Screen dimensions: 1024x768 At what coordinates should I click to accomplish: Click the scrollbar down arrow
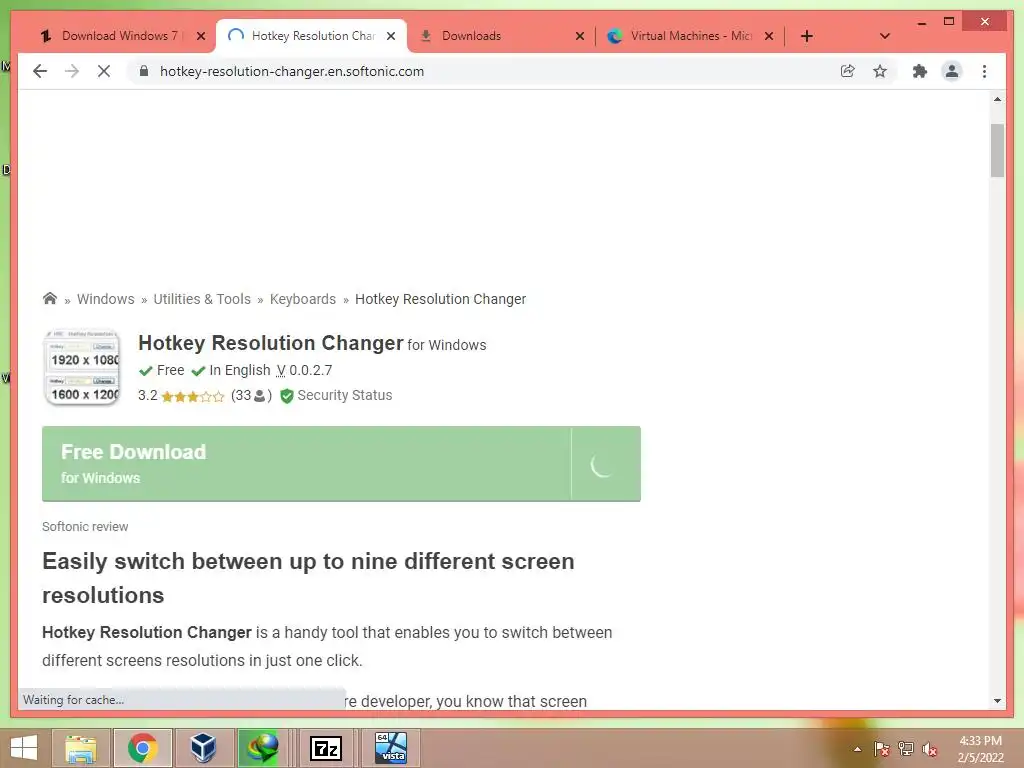pyautogui.click(x=997, y=701)
